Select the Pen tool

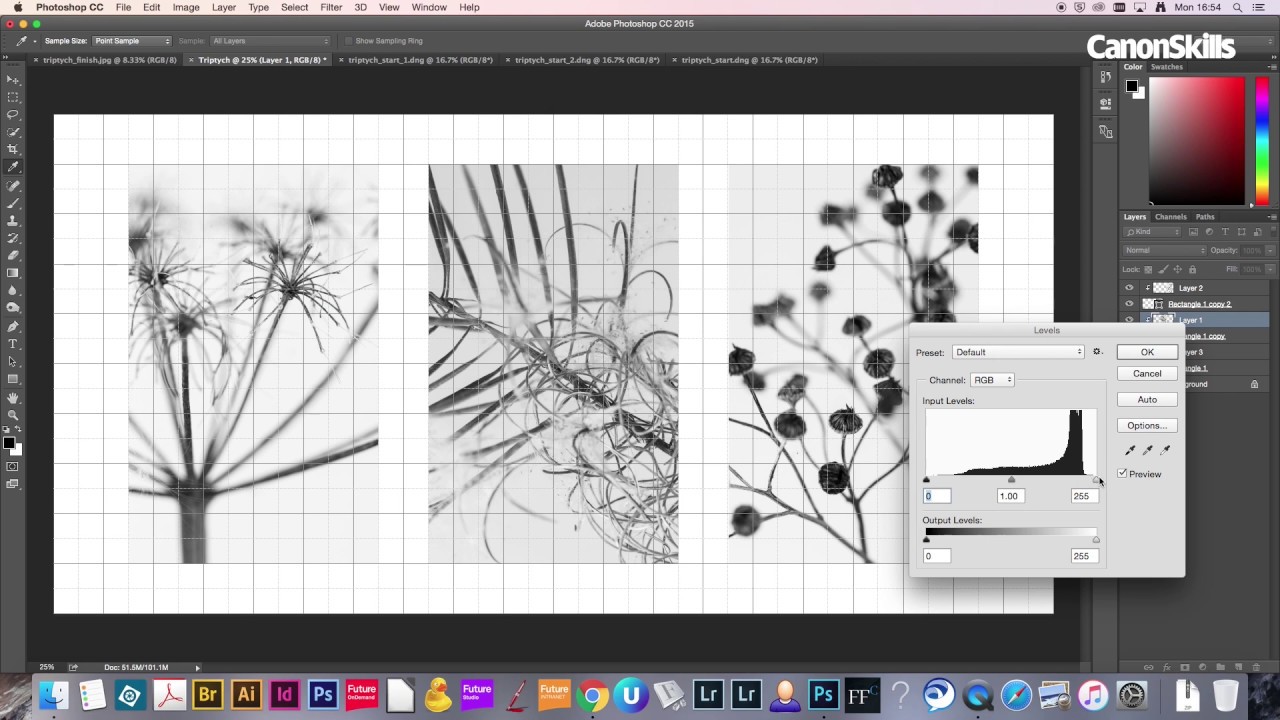point(13,326)
